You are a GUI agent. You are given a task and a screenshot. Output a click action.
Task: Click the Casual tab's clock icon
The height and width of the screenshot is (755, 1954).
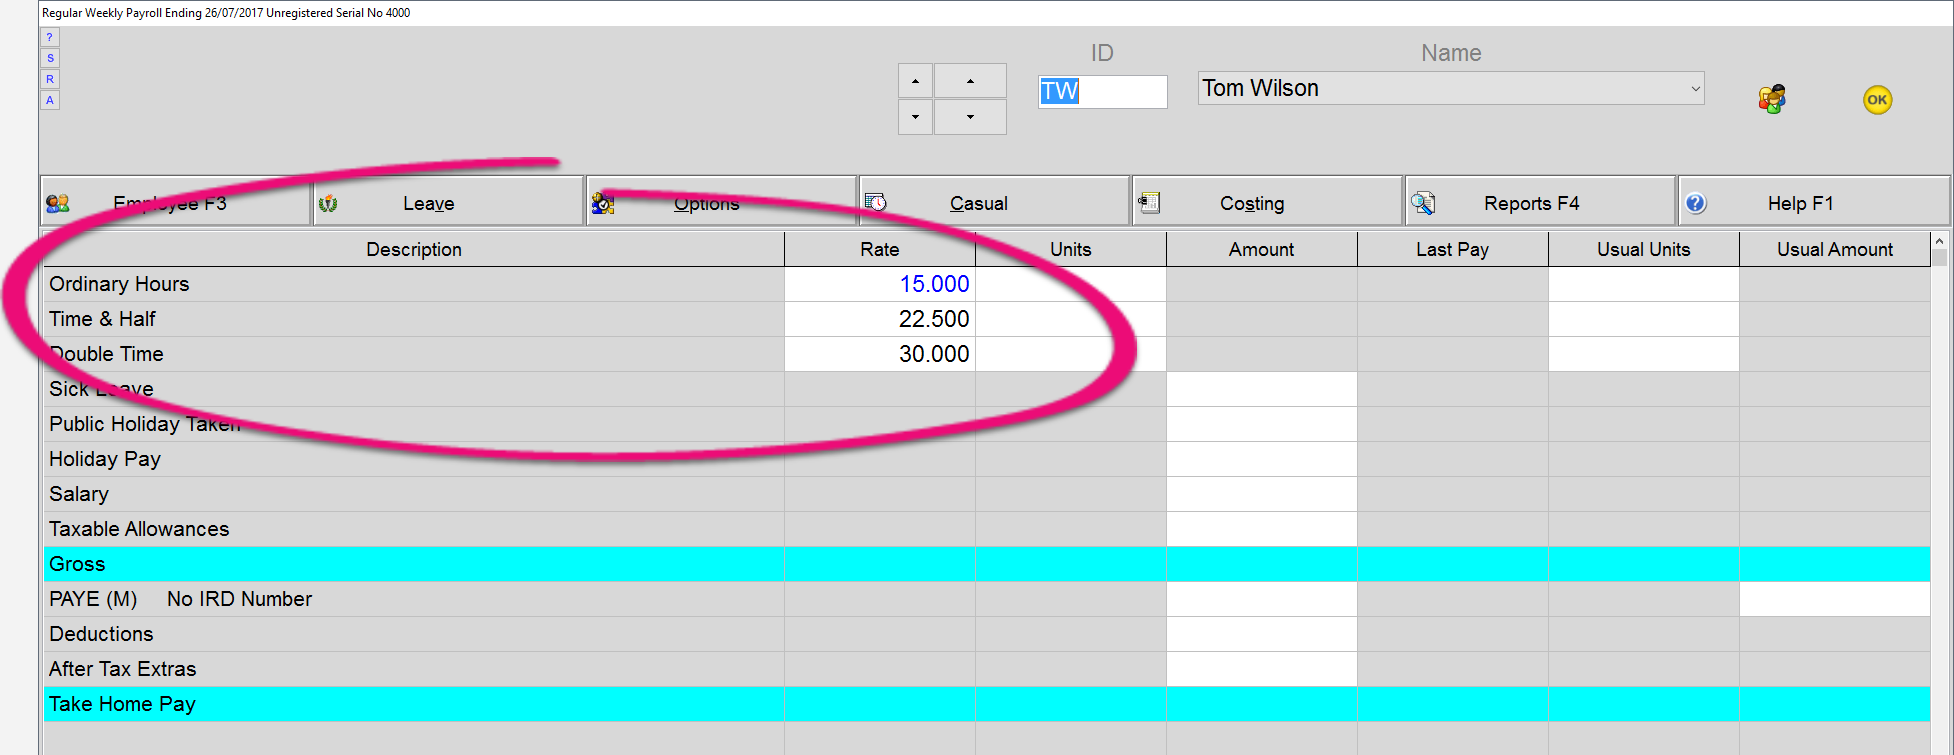(x=875, y=203)
